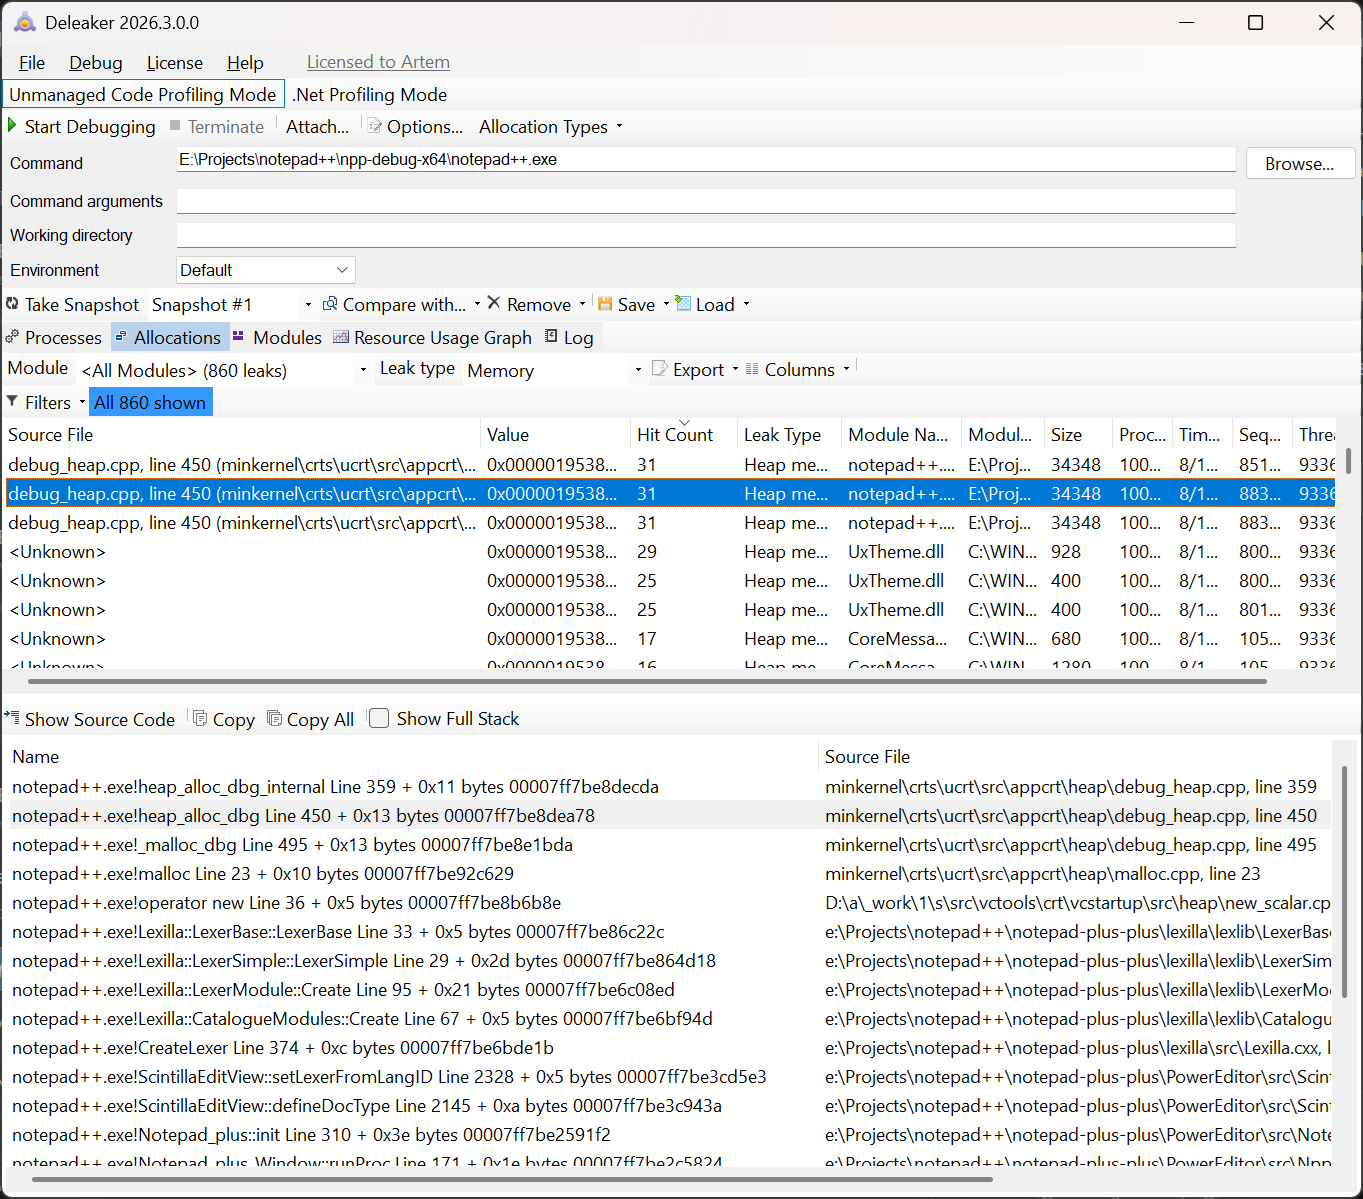
Task: Click into the Working directory field
Action: pos(706,235)
